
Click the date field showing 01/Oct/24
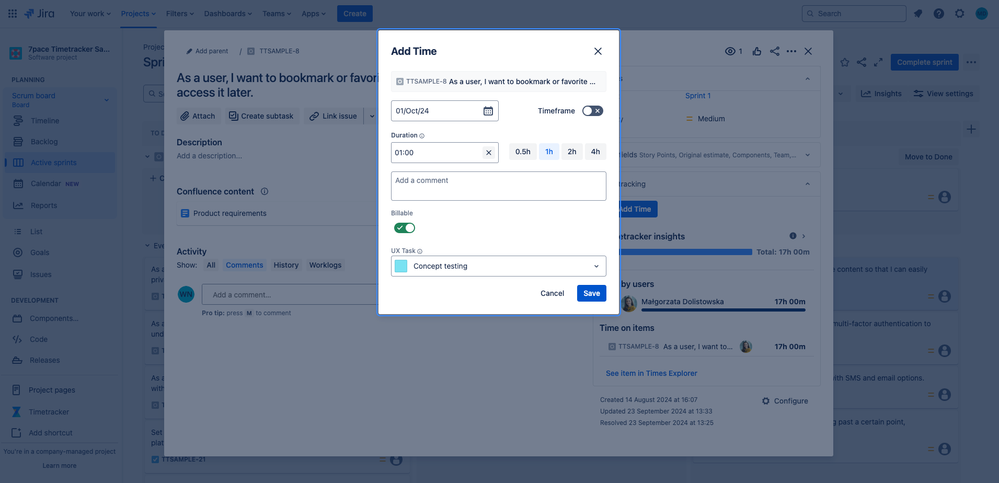pyautogui.click(x=445, y=111)
